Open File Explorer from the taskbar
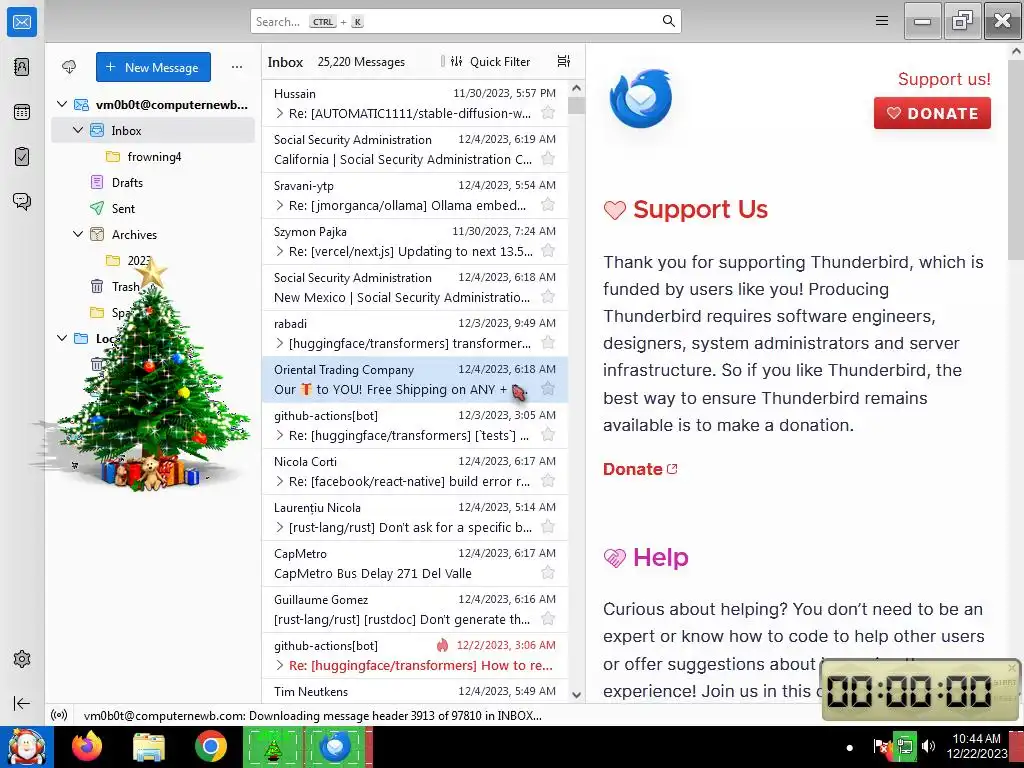Screen dimensions: 1024x768 tap(149, 746)
